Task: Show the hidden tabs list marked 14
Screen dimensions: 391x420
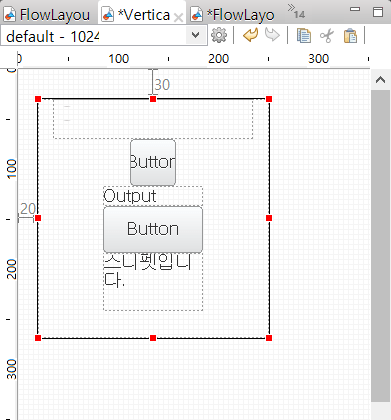Action: [x=296, y=11]
